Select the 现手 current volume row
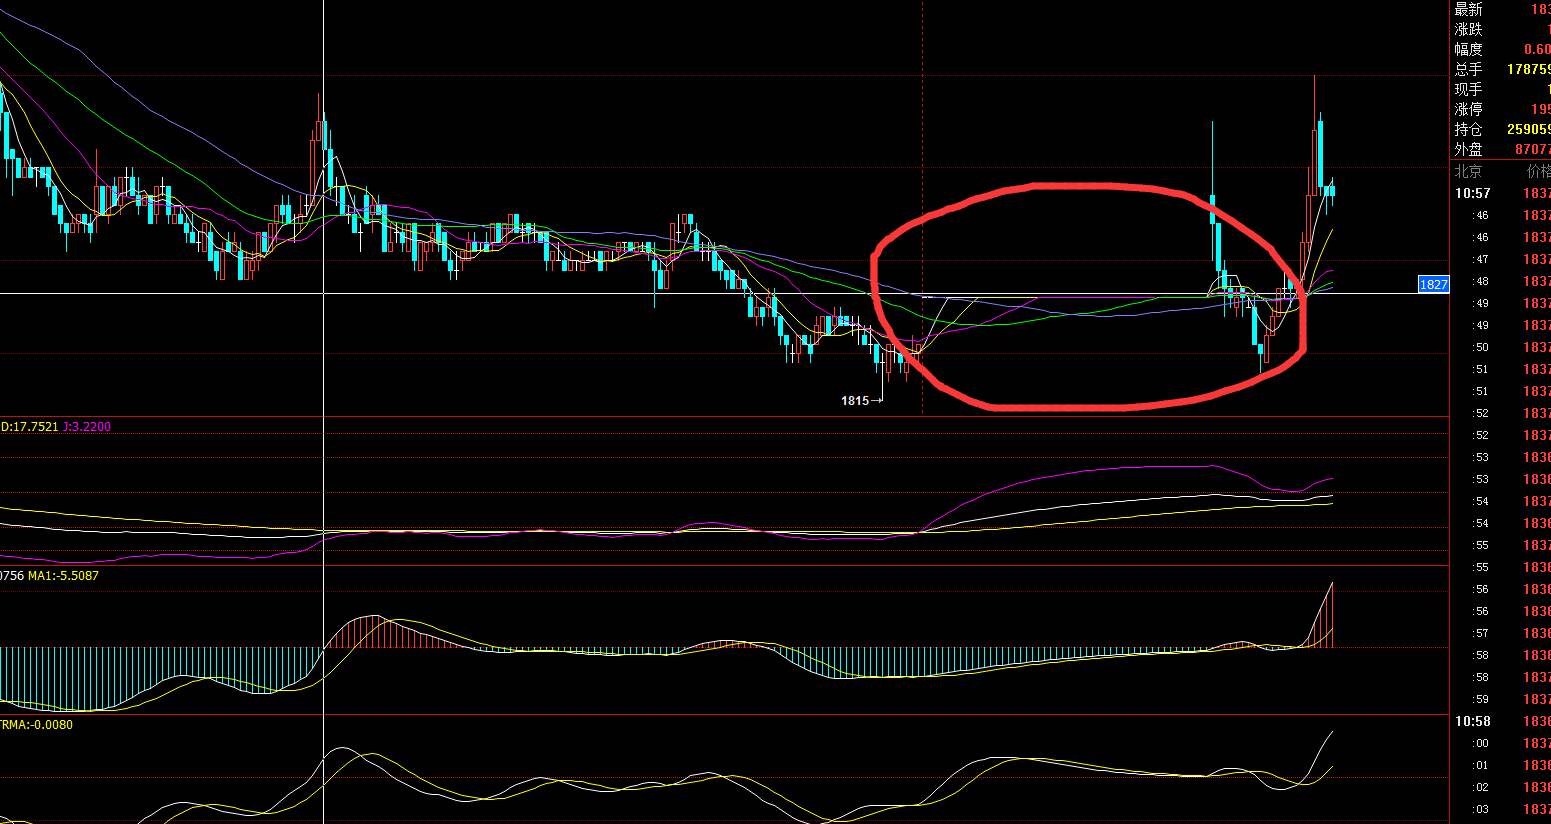The image size is (1551, 824). [1500, 89]
